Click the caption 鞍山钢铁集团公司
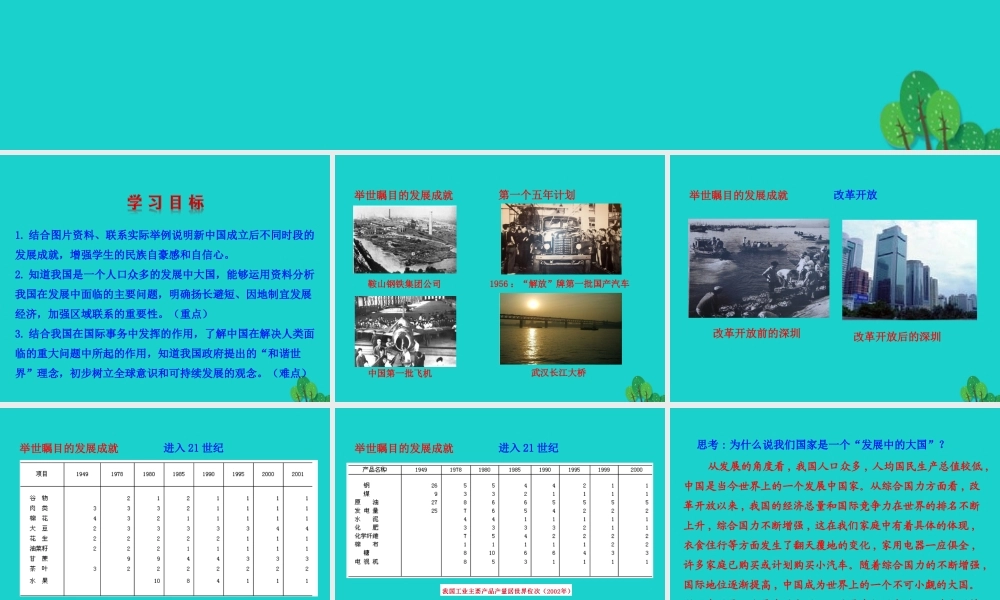1000x600 pixels. coord(404,284)
